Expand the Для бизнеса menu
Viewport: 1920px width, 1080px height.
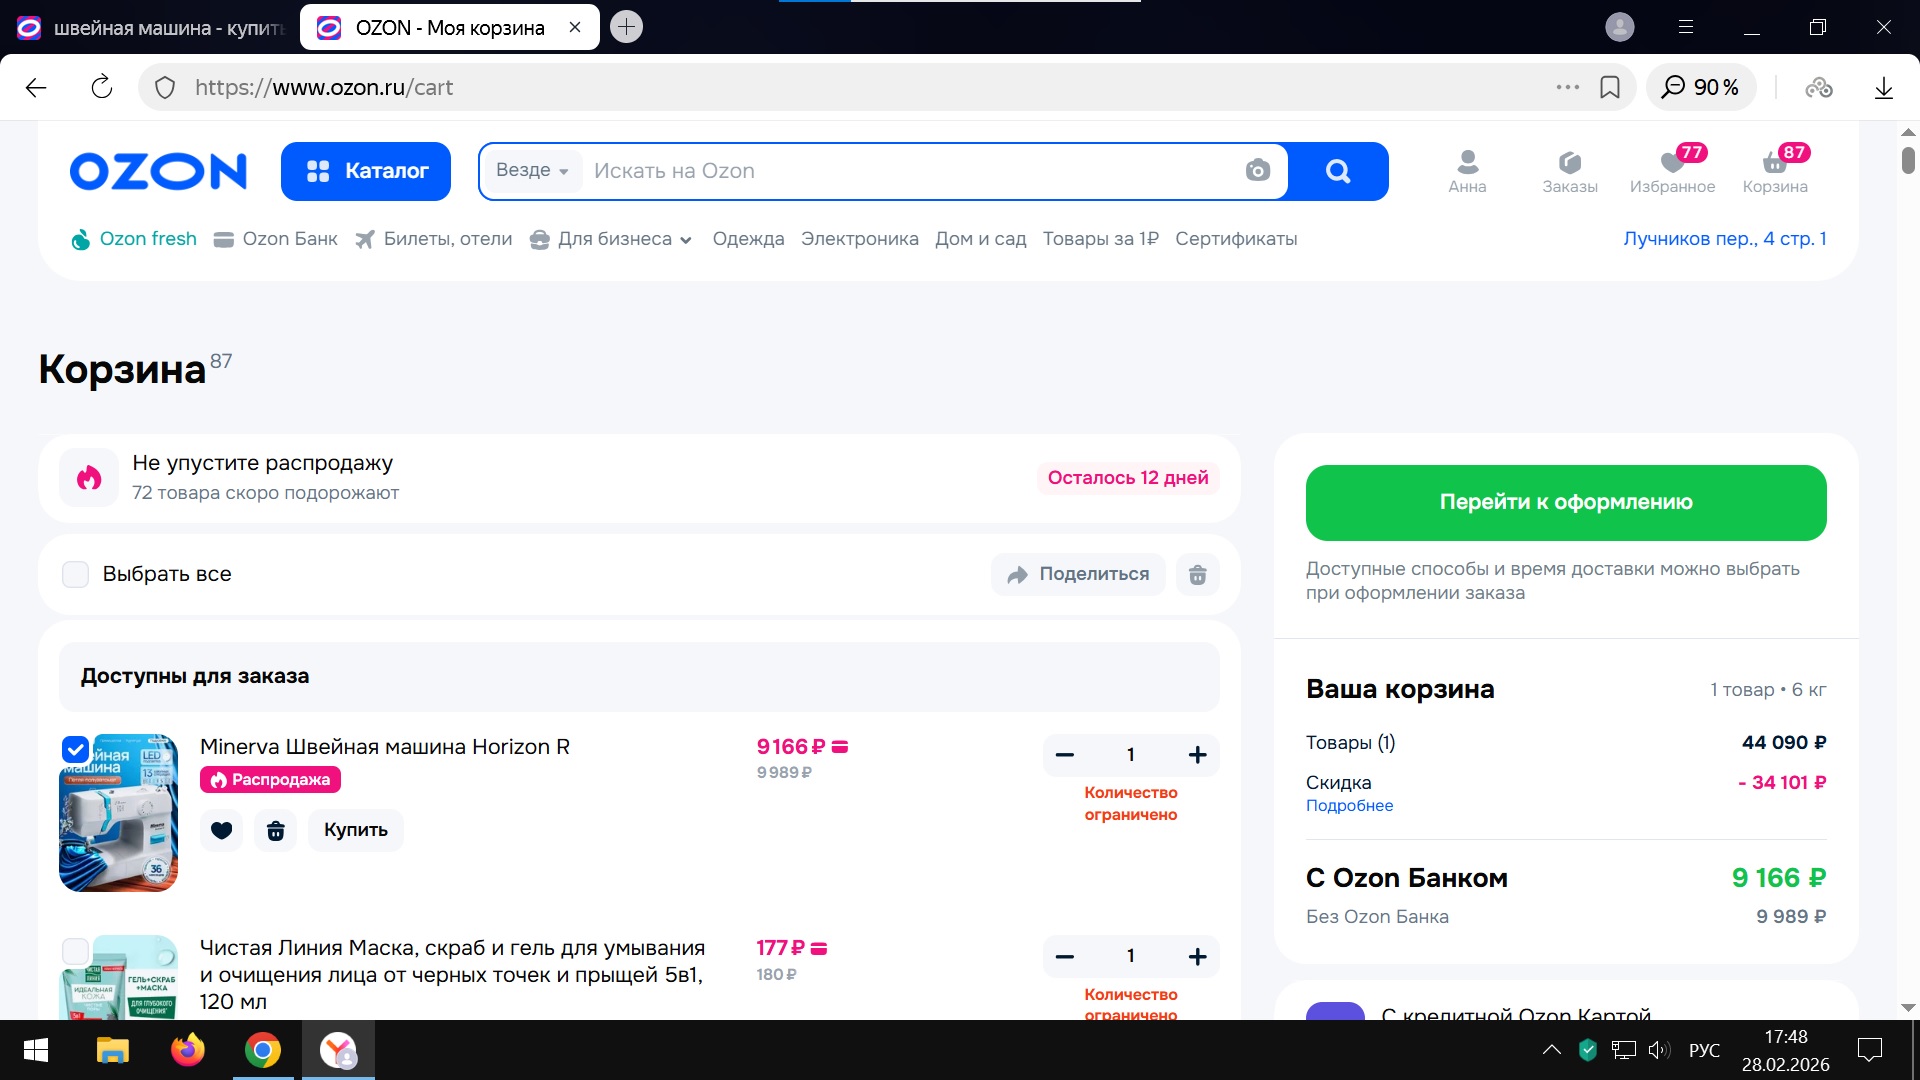(x=612, y=239)
